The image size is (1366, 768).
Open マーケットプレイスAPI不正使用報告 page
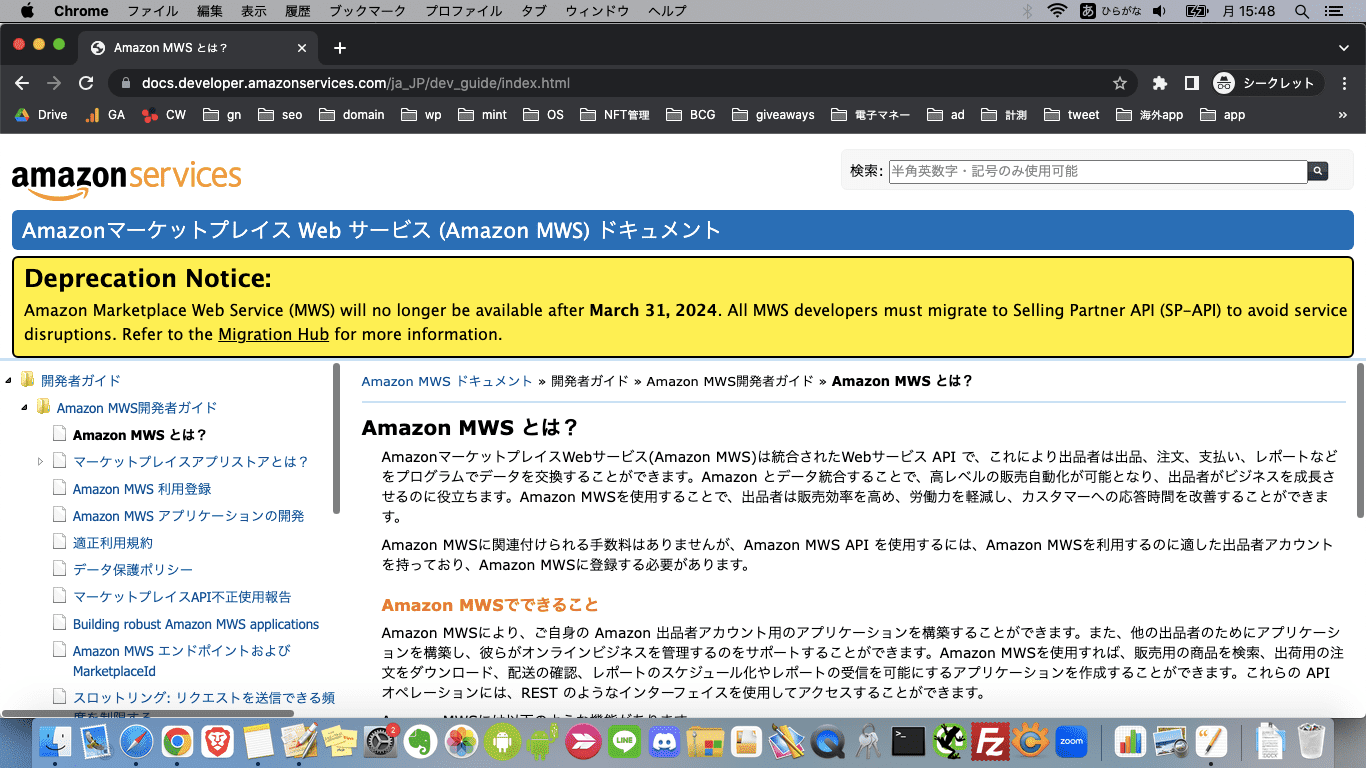[x=182, y=597]
